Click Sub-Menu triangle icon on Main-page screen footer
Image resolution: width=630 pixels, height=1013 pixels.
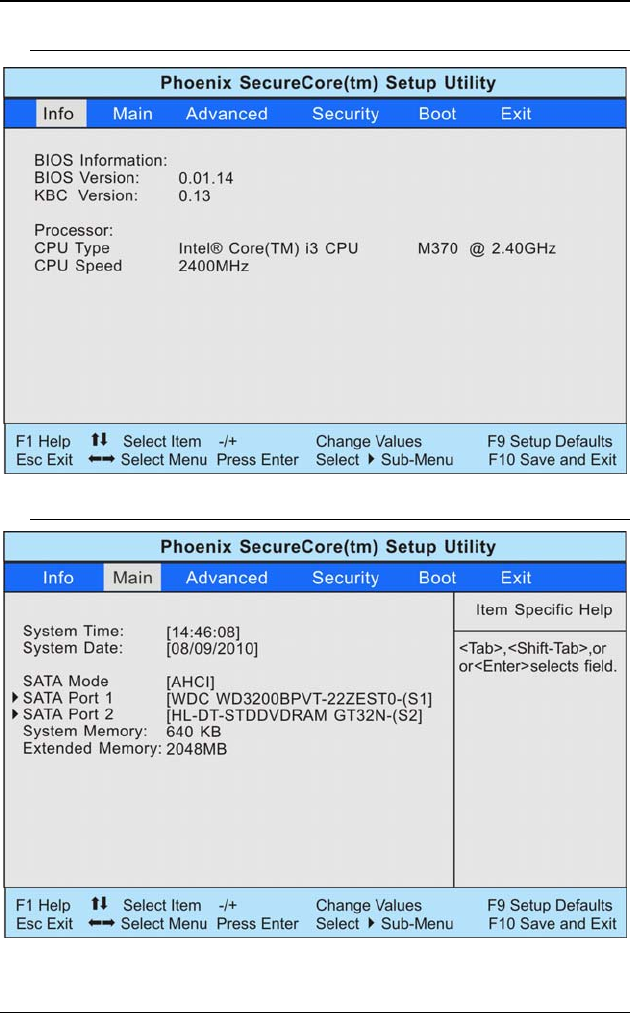point(371,923)
